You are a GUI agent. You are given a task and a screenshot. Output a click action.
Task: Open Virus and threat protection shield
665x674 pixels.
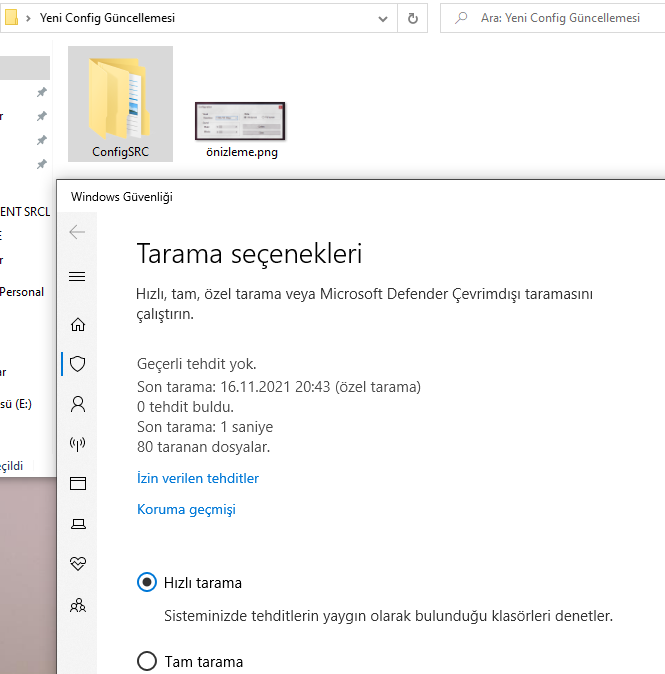[78, 364]
